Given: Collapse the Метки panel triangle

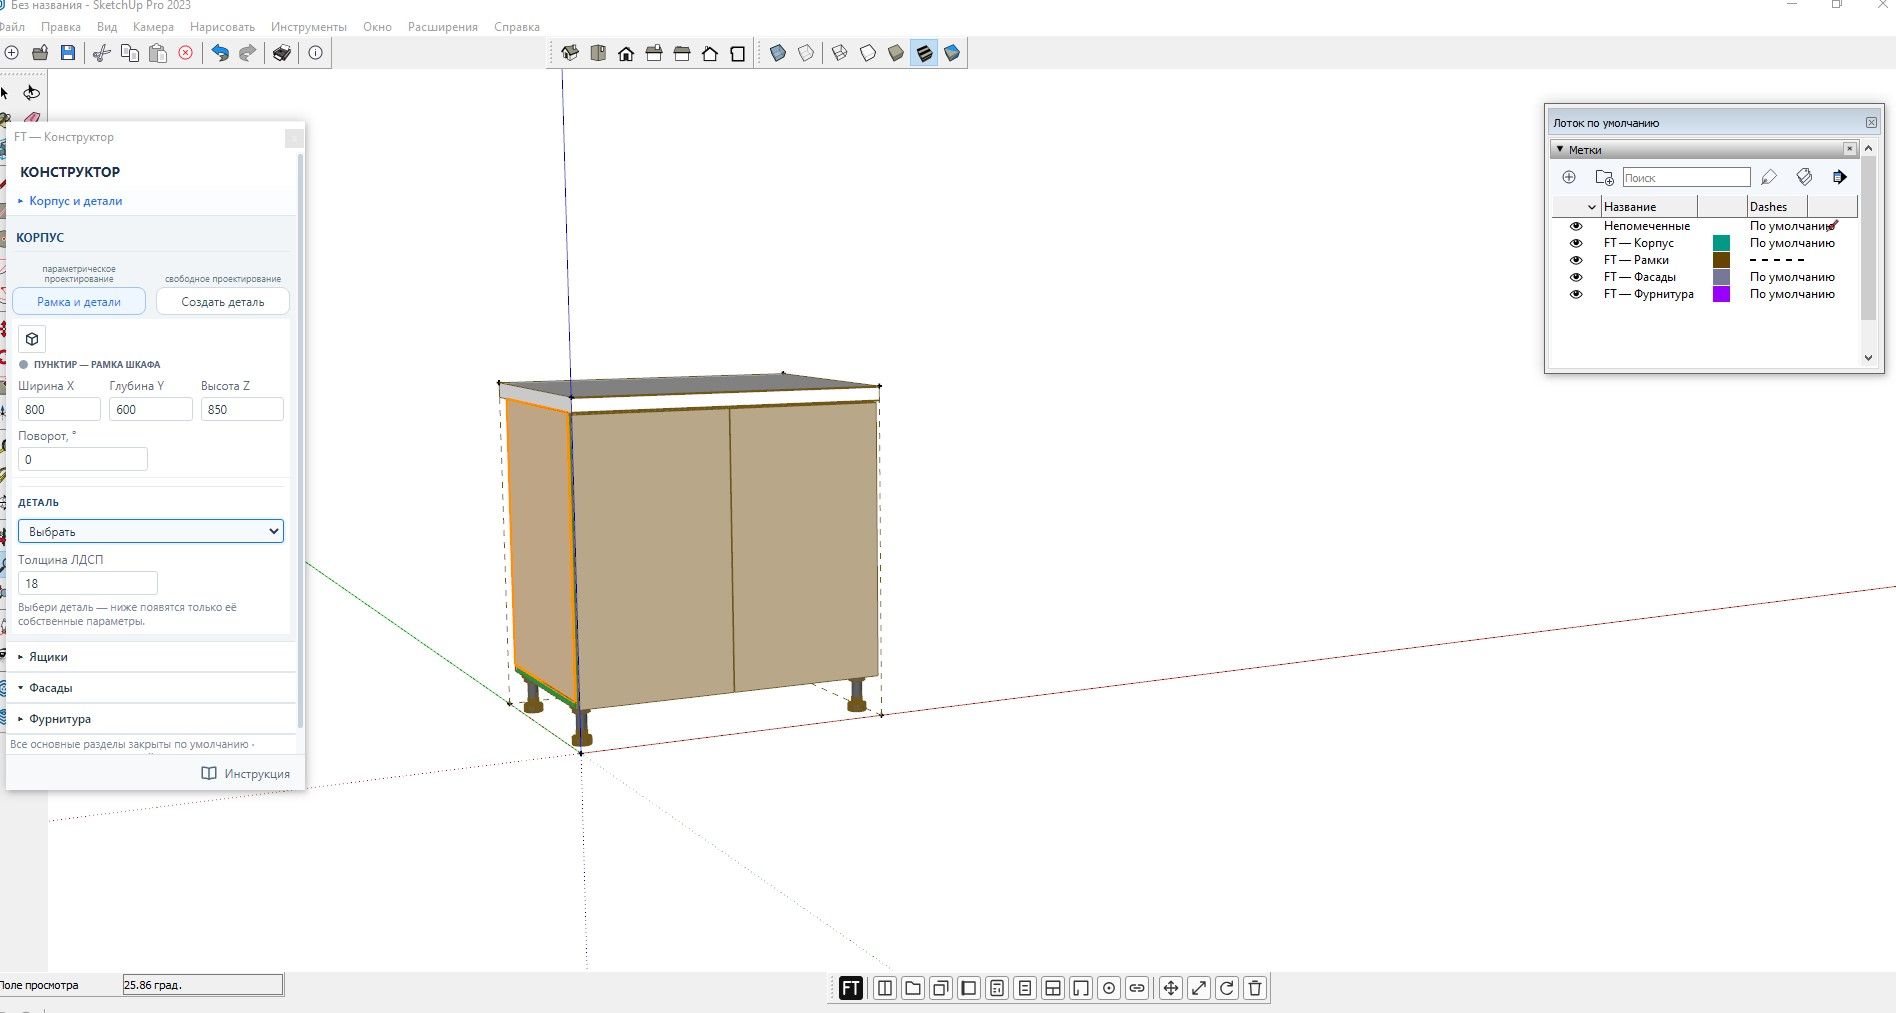Looking at the screenshot, I should tap(1560, 149).
